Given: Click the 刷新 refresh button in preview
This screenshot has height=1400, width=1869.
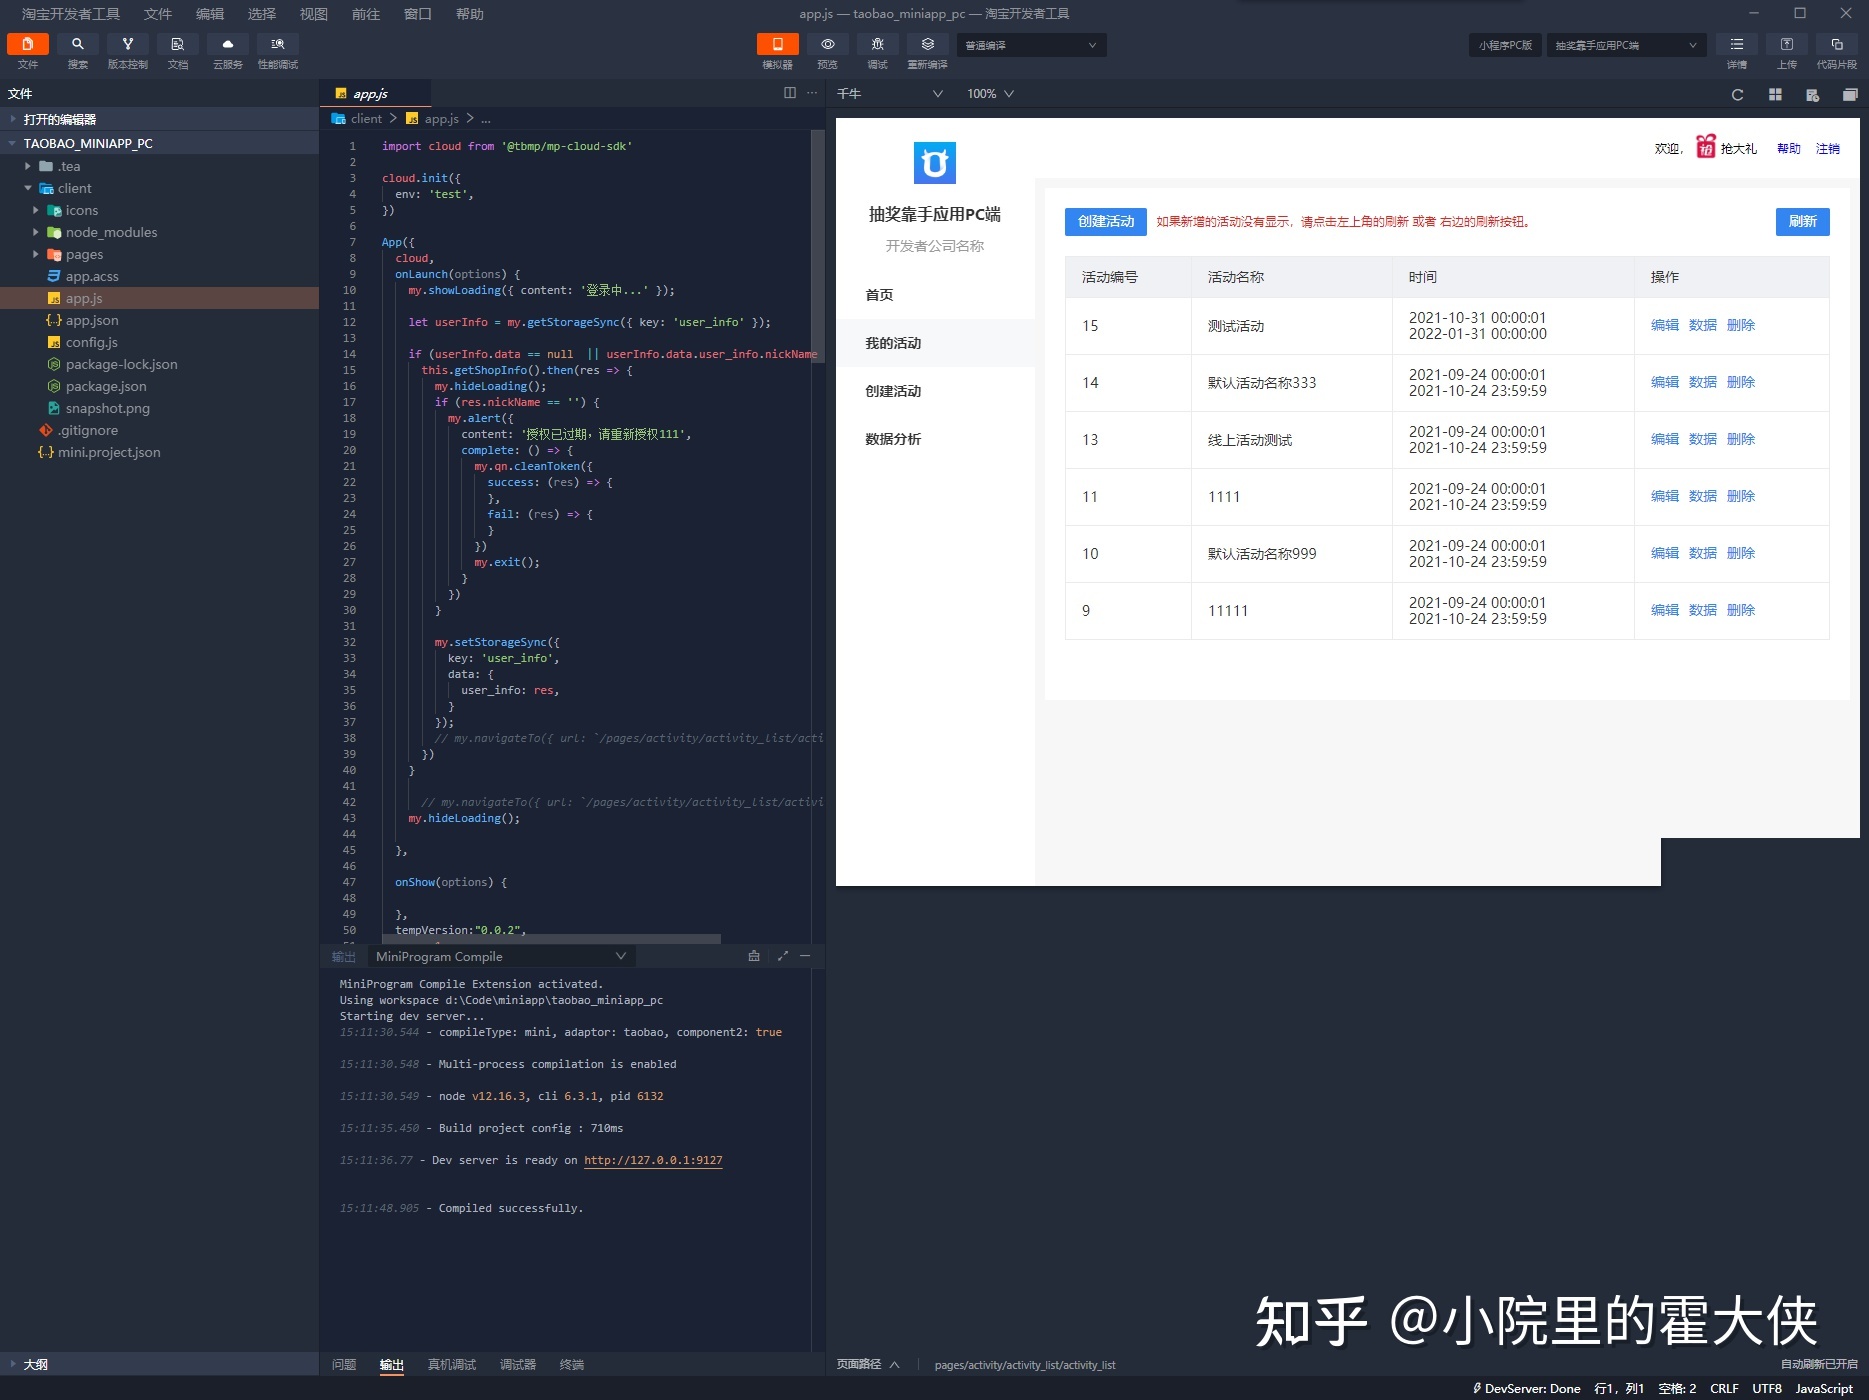Looking at the screenshot, I should click(x=1802, y=221).
